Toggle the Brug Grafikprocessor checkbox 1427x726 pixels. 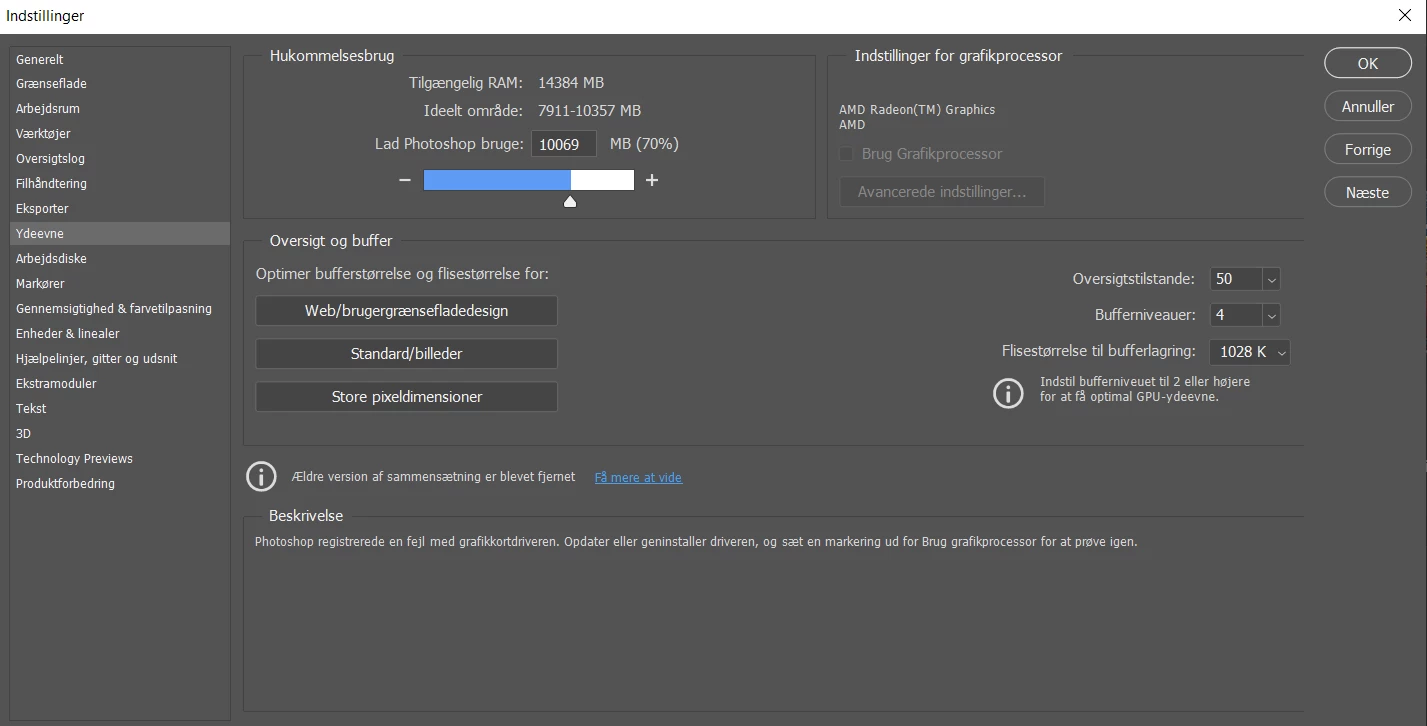pyautogui.click(x=846, y=154)
